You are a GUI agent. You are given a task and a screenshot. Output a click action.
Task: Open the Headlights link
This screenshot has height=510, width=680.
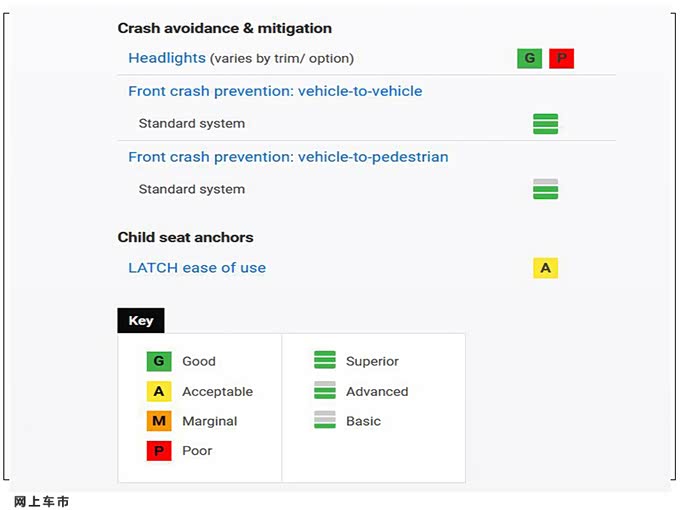(167, 58)
